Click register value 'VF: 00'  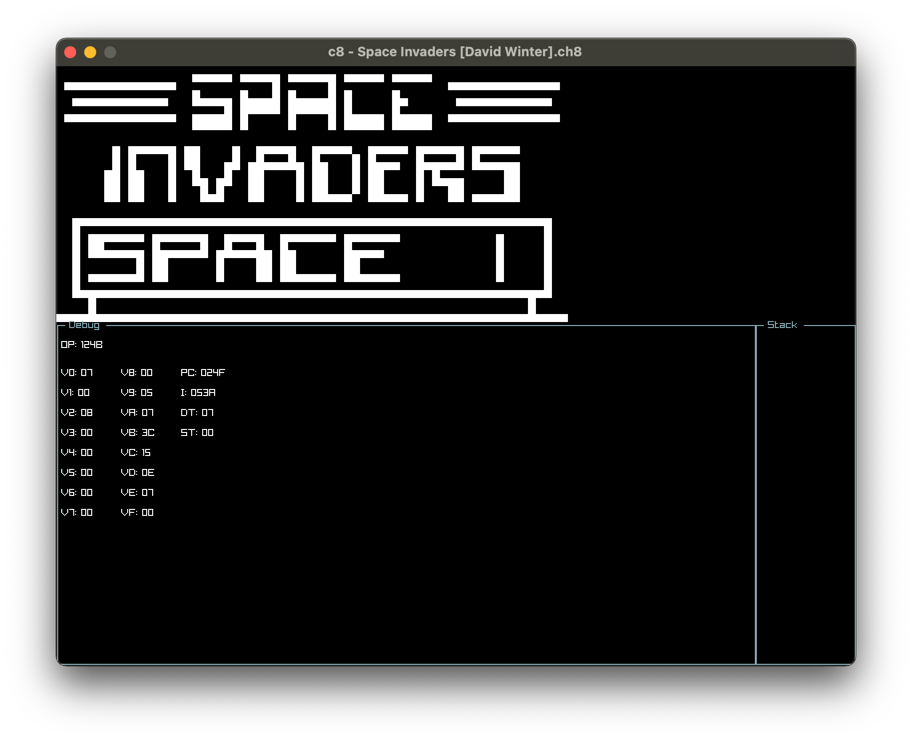click(x=137, y=513)
